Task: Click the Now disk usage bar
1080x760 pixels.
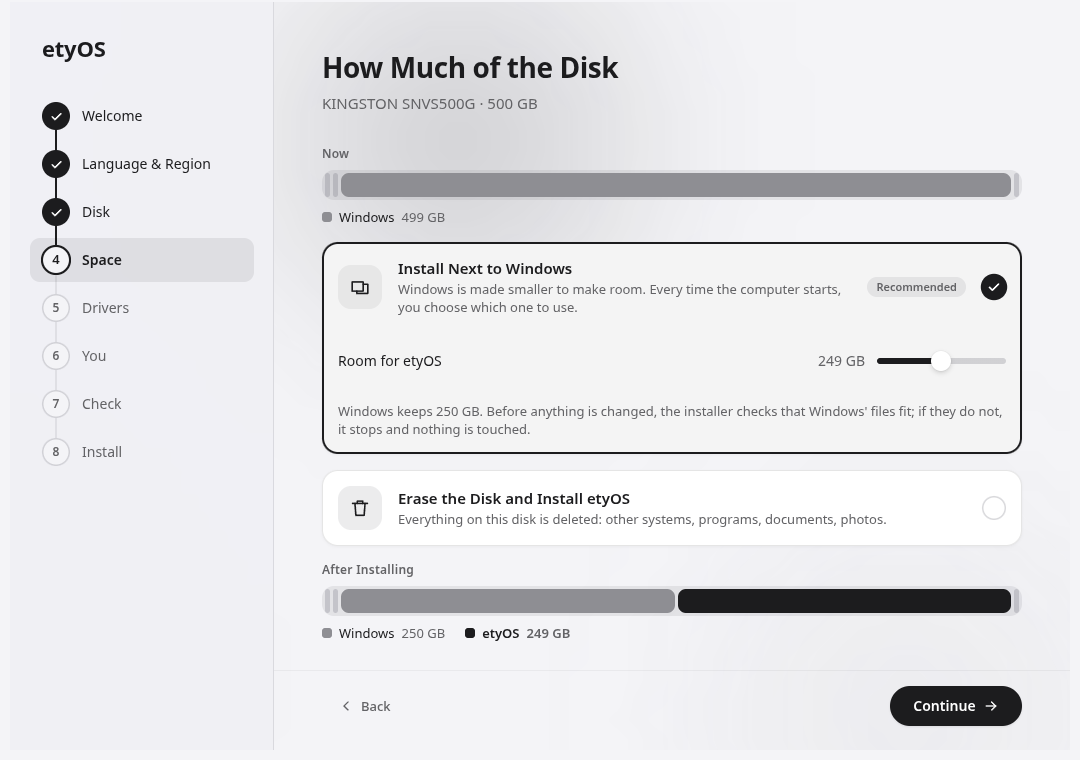Action: (x=672, y=185)
